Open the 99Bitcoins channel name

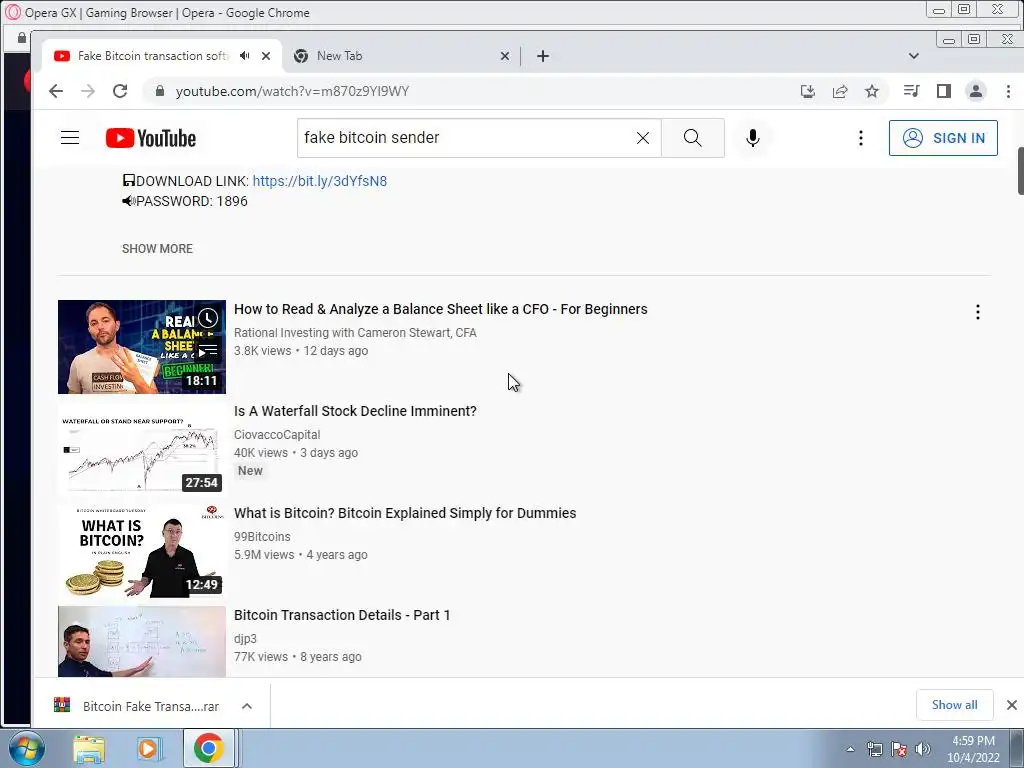point(262,537)
